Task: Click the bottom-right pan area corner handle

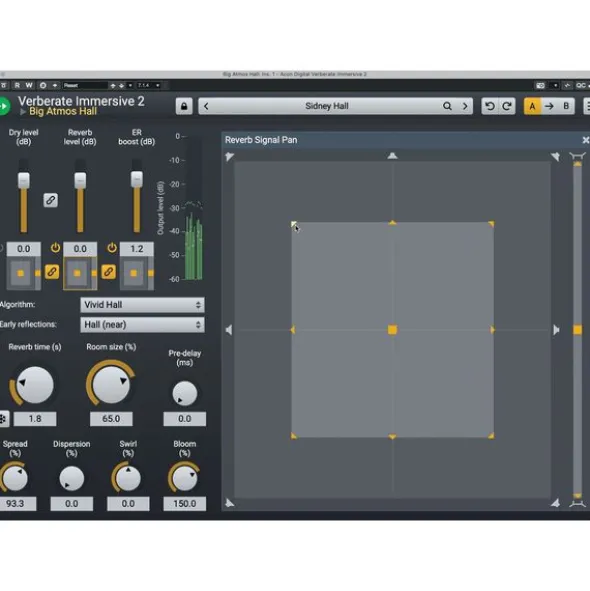Action: (491, 436)
